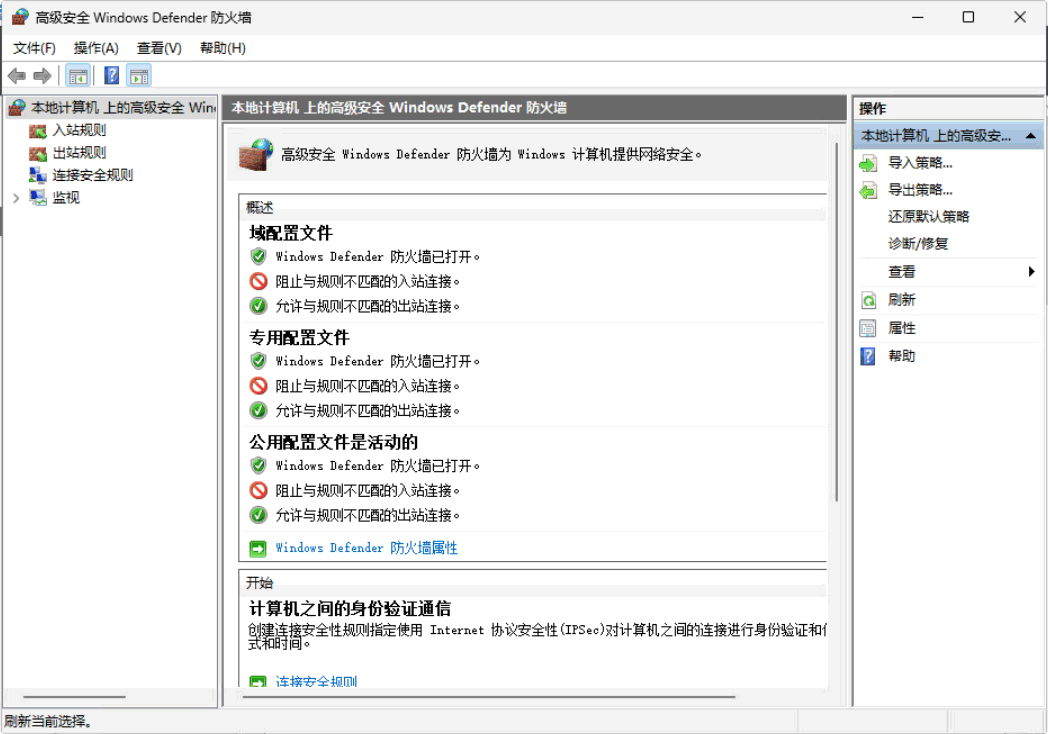Click 导出策略... in the actions pane
This screenshot has width=1048, height=734.
[920, 191]
